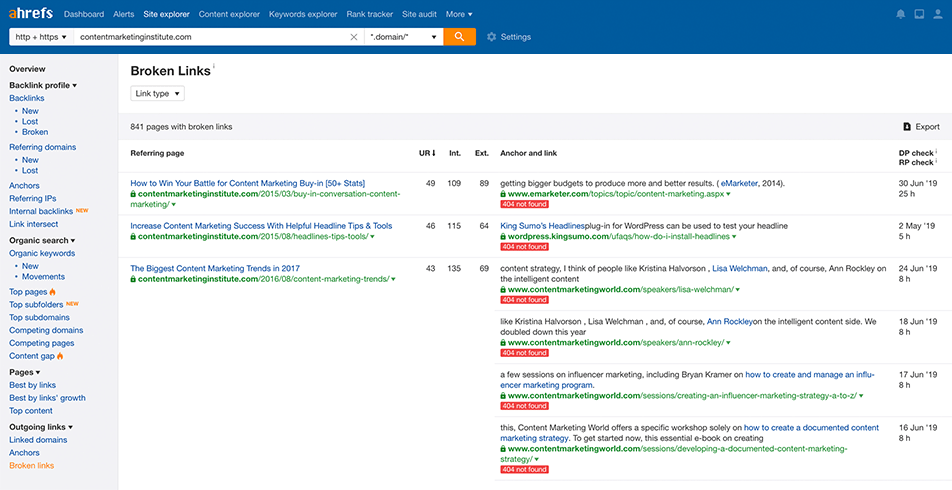This screenshot has width=952, height=490.
Task: Click the flame icon beside Top pages
Action: pyautogui.click(x=52, y=292)
